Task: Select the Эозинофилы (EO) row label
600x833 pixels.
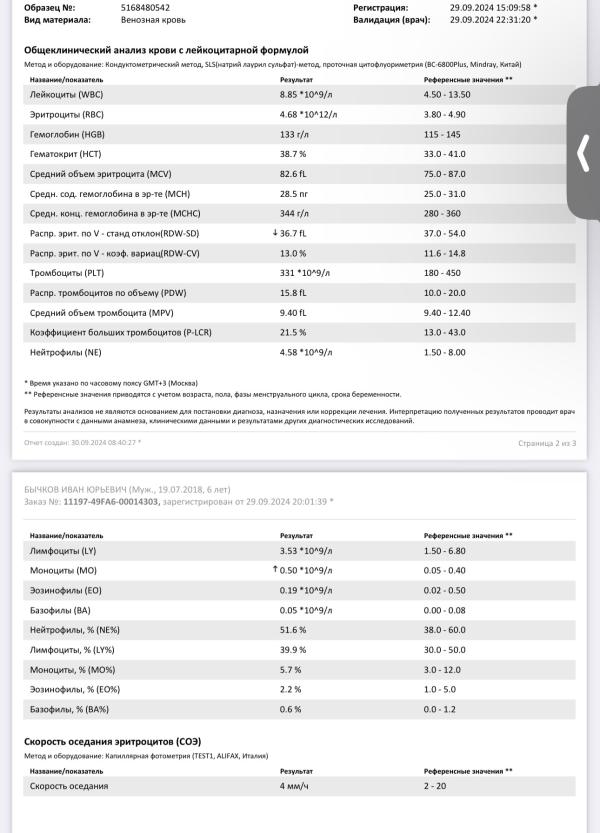Action: point(66,590)
